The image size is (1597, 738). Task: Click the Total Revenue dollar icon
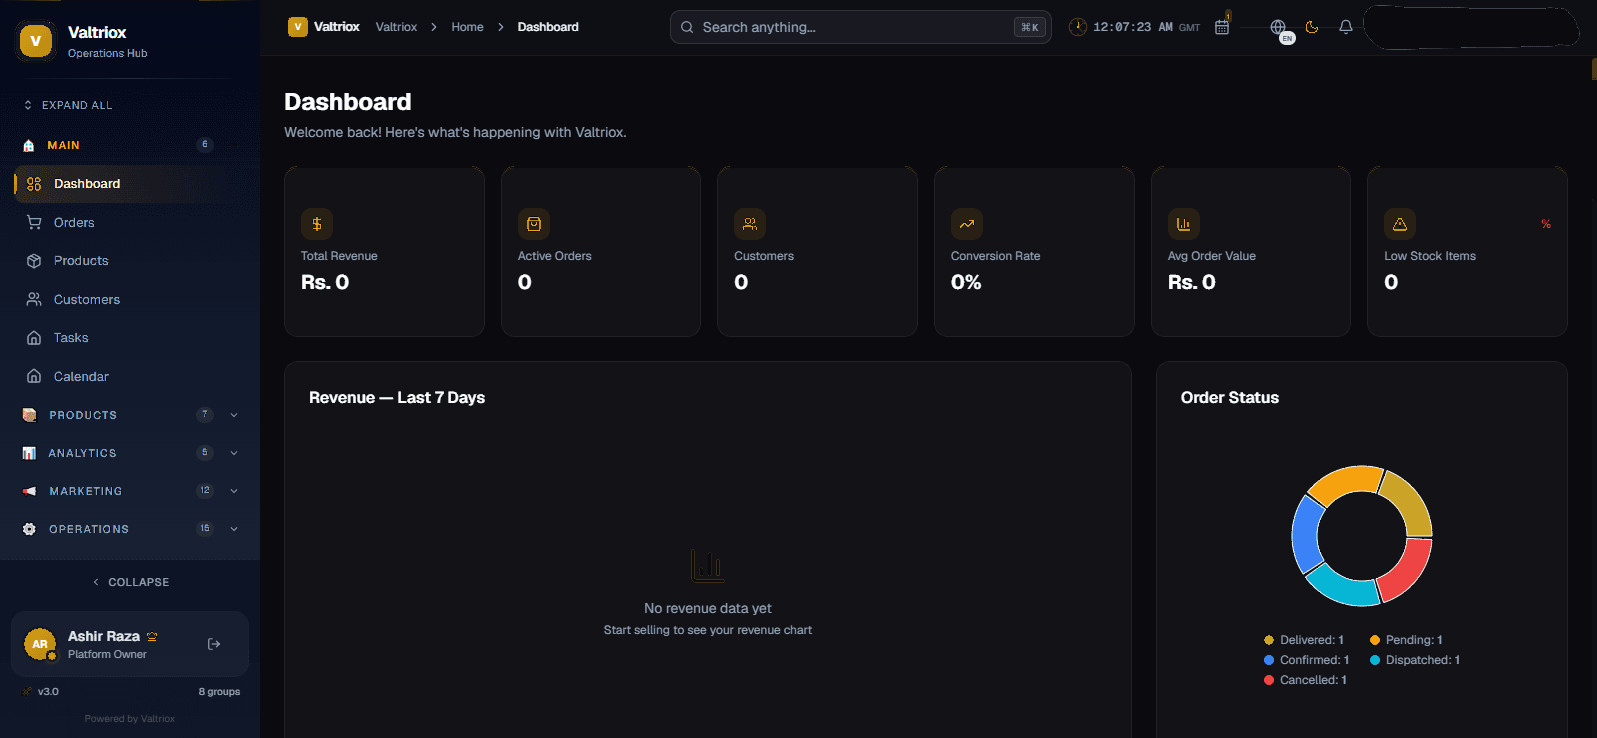[317, 224]
